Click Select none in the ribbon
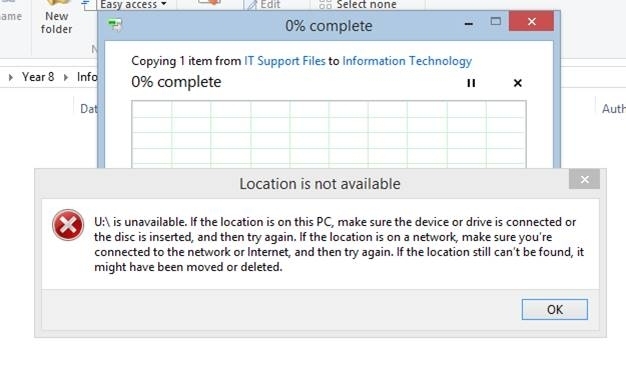 pyautogui.click(x=358, y=5)
